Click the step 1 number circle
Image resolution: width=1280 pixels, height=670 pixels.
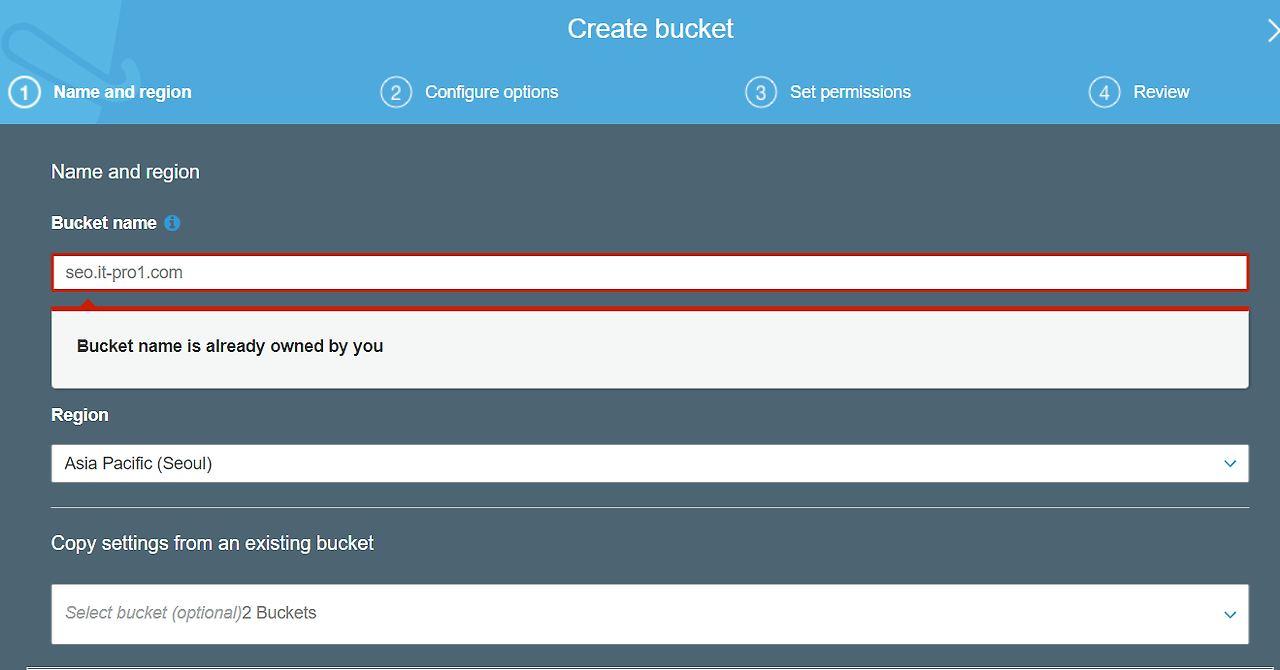[x=25, y=93]
